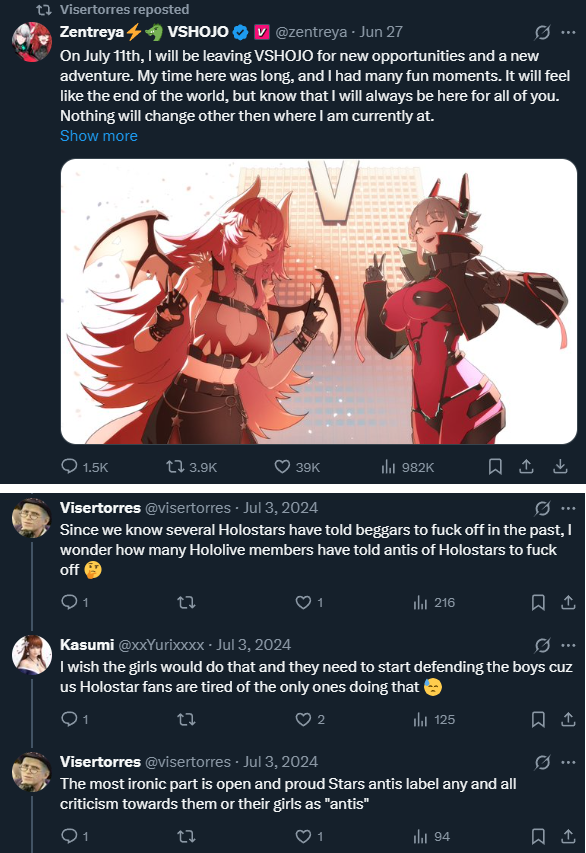This screenshot has height=853, width=586.
Task: Repost Visertorres' ironic antis reply
Action: pos(186,836)
